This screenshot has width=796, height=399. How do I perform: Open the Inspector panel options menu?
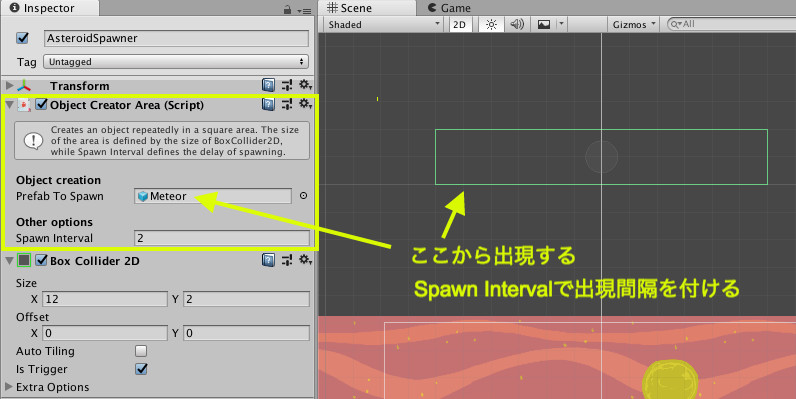click(x=304, y=10)
